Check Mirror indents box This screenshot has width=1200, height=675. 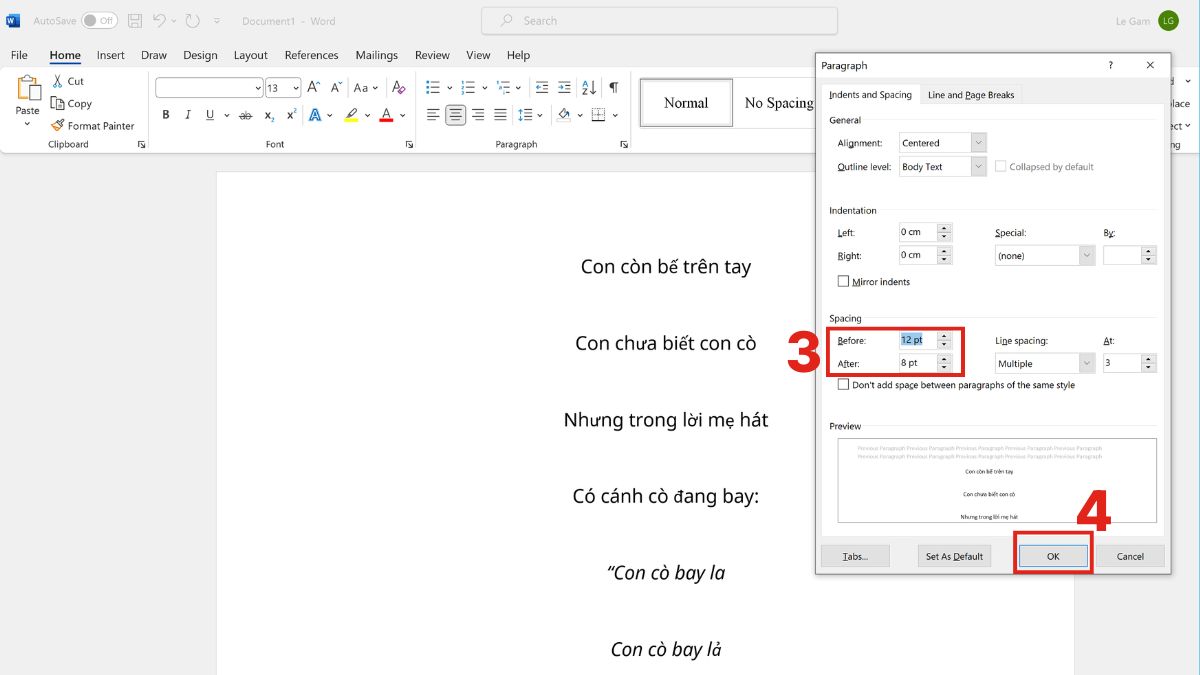[843, 282]
